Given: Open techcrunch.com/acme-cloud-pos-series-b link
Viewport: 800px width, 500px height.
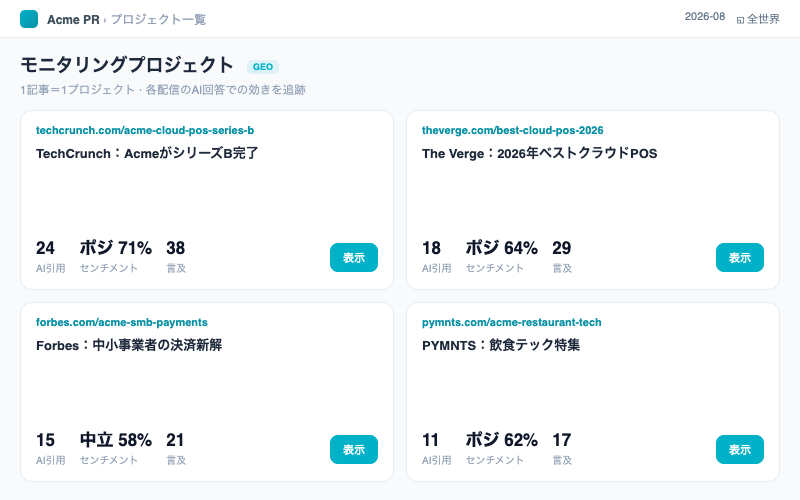Looking at the screenshot, I should tap(145, 130).
